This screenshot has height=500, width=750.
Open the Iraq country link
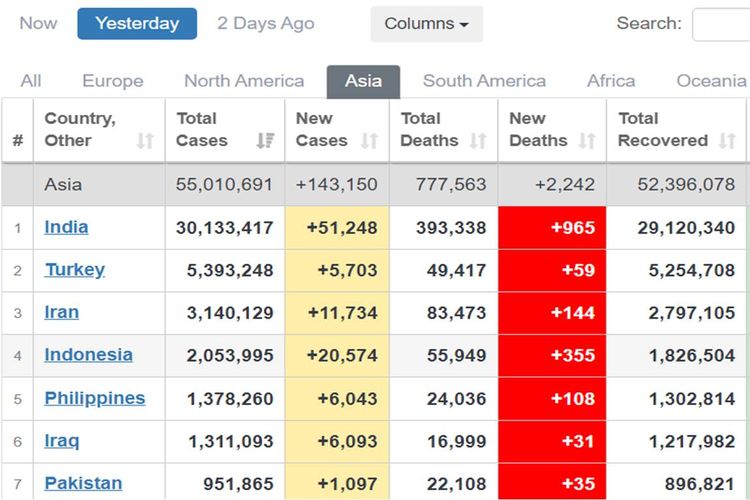[62, 441]
